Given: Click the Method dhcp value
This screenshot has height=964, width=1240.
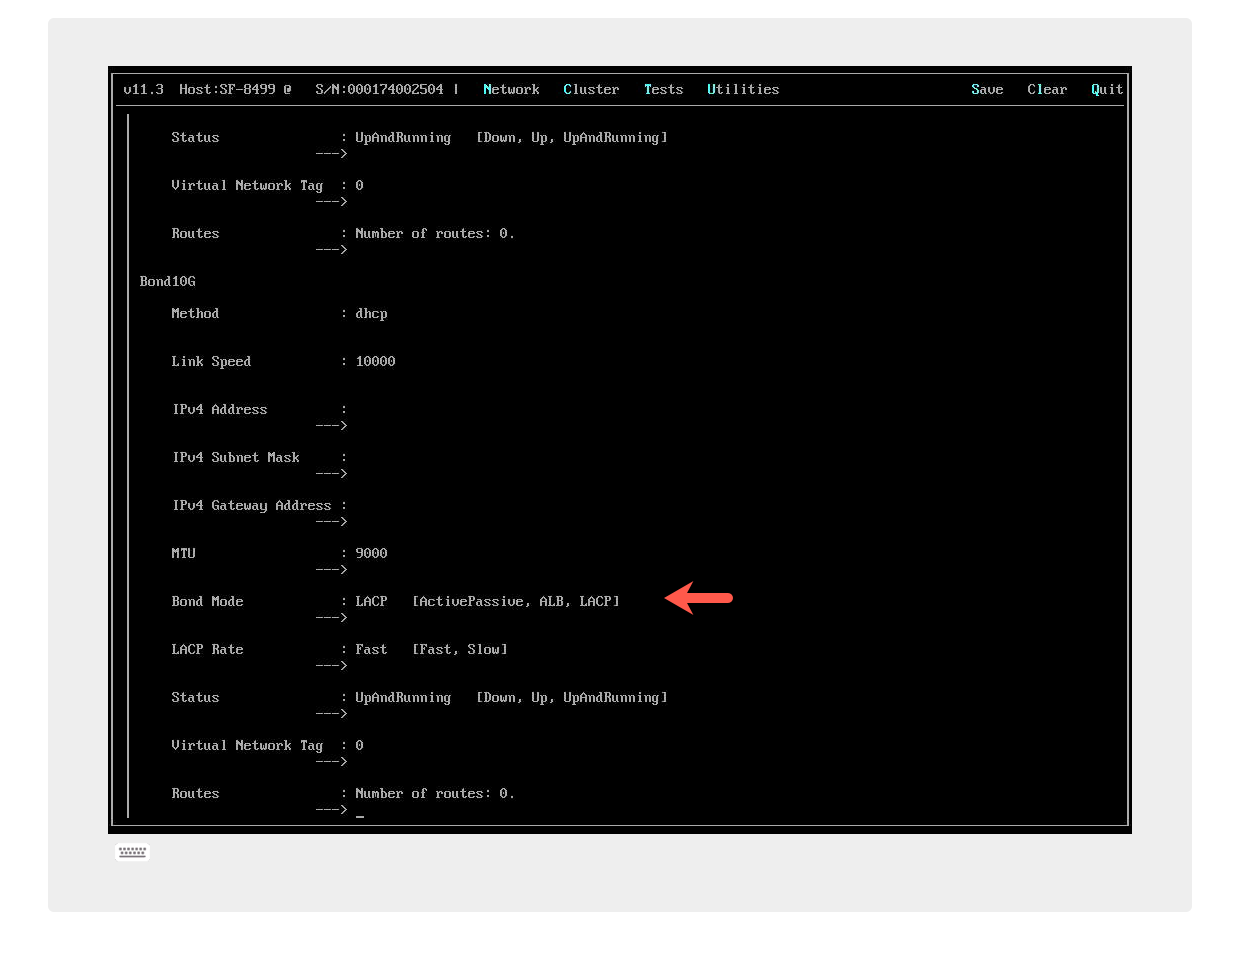Looking at the screenshot, I should pyautogui.click(x=371, y=313).
